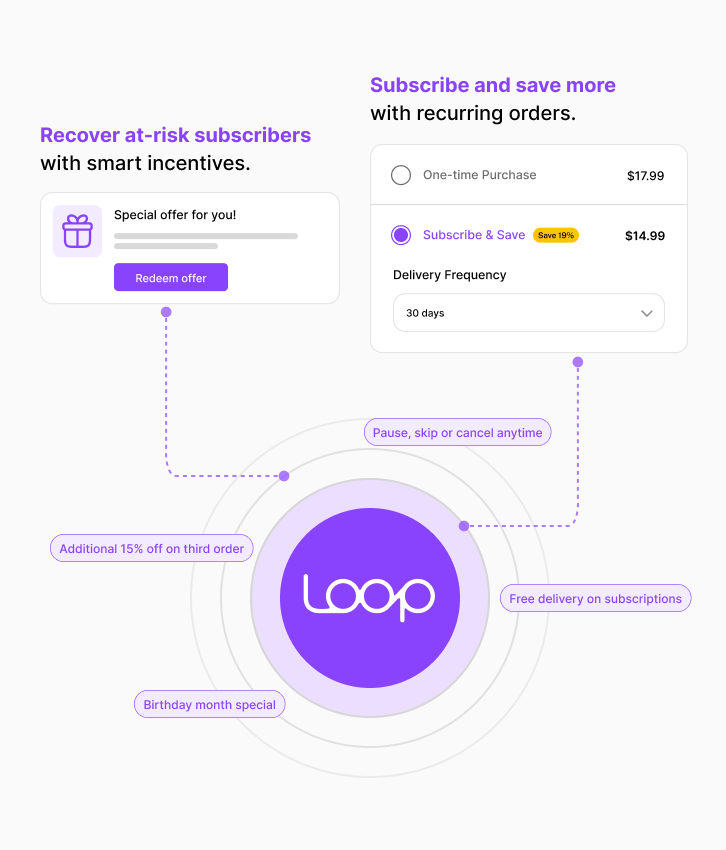Viewport: 726px width, 850px height.
Task: Click the Save 19% yellow badge
Action: coord(556,235)
